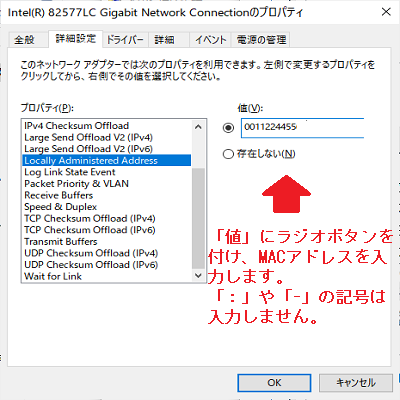Open the 詳細 tab

[x=169, y=40]
